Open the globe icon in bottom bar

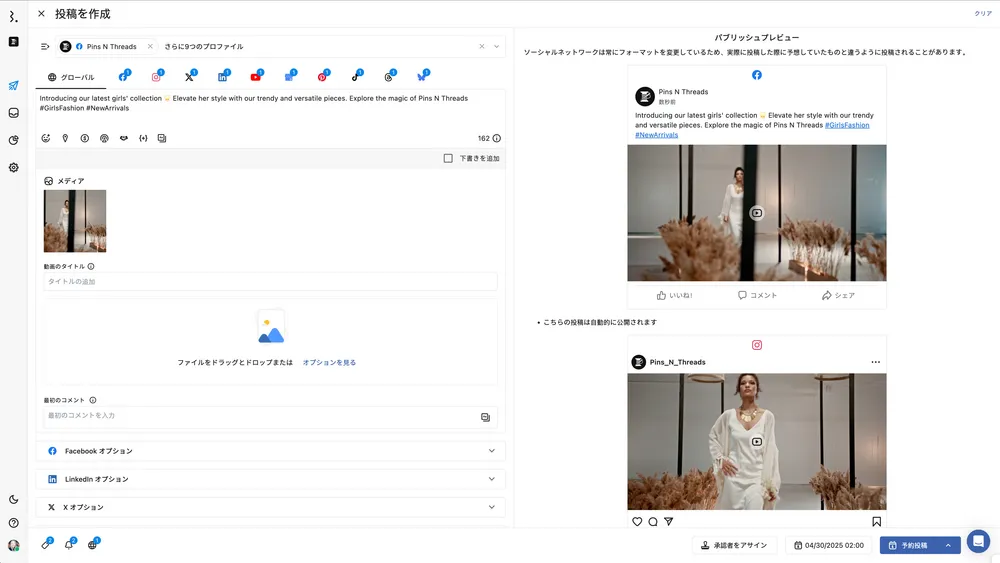[x=93, y=544]
